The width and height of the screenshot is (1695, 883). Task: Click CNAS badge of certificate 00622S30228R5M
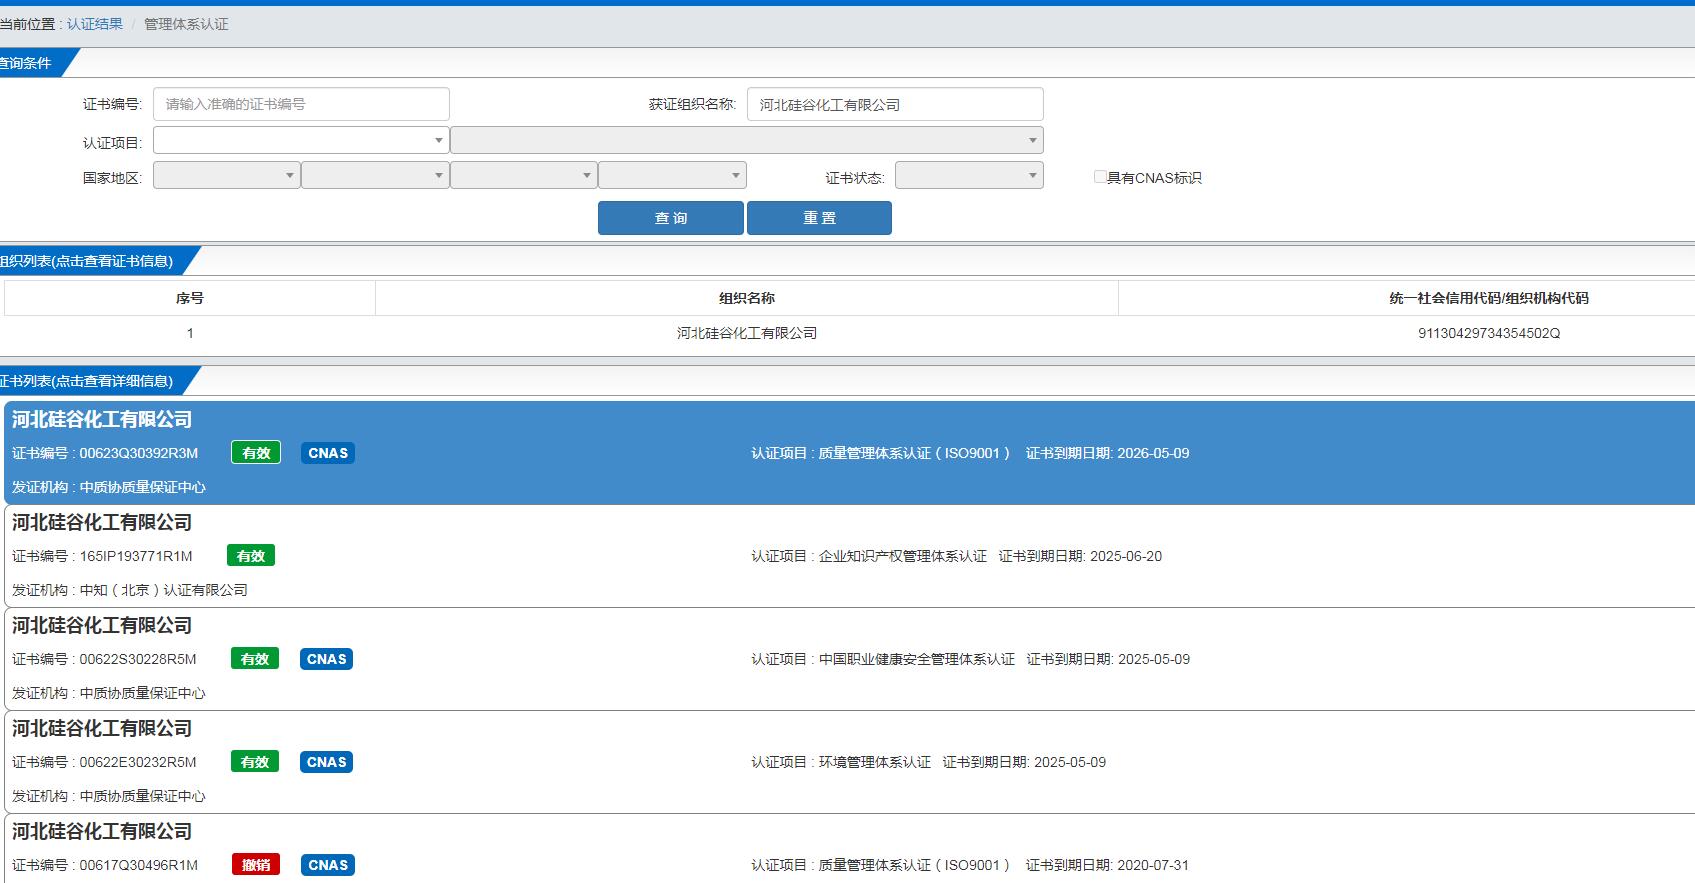(327, 659)
